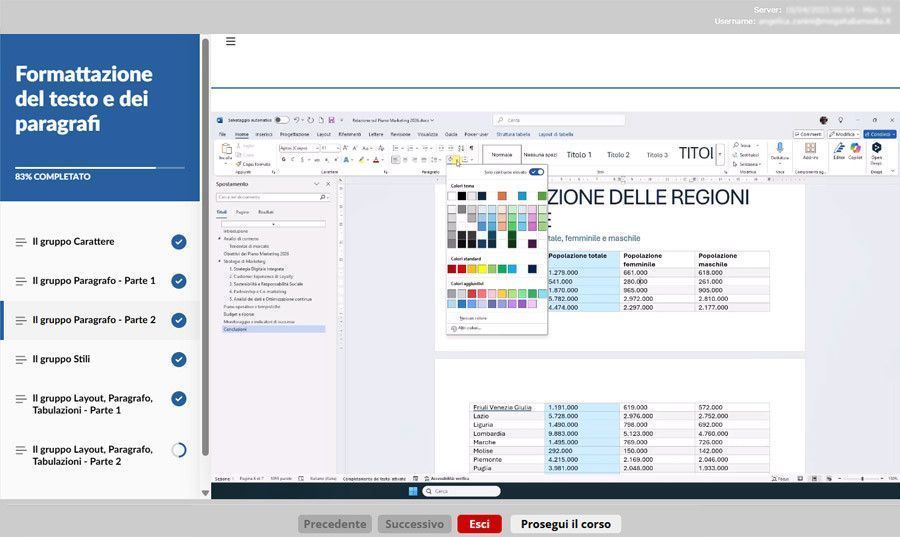Click the hamburger menu icon above the video

231,41
